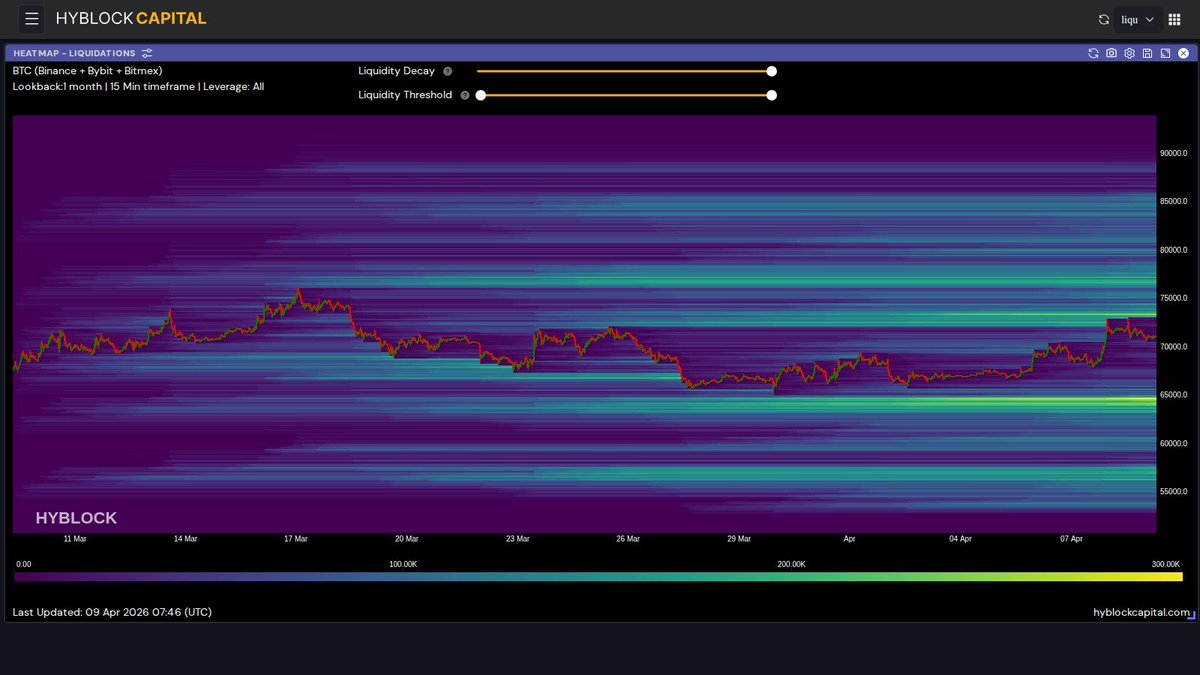Click the Liquidity Decay help icon

(x=447, y=71)
